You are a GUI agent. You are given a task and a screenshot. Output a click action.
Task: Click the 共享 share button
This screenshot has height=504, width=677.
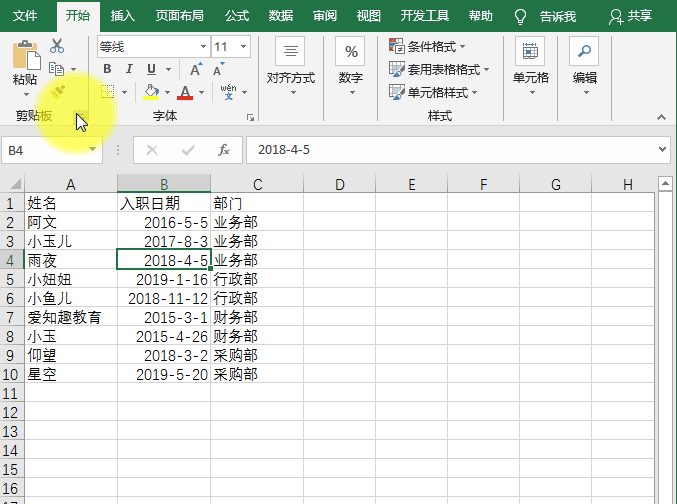(x=630, y=16)
